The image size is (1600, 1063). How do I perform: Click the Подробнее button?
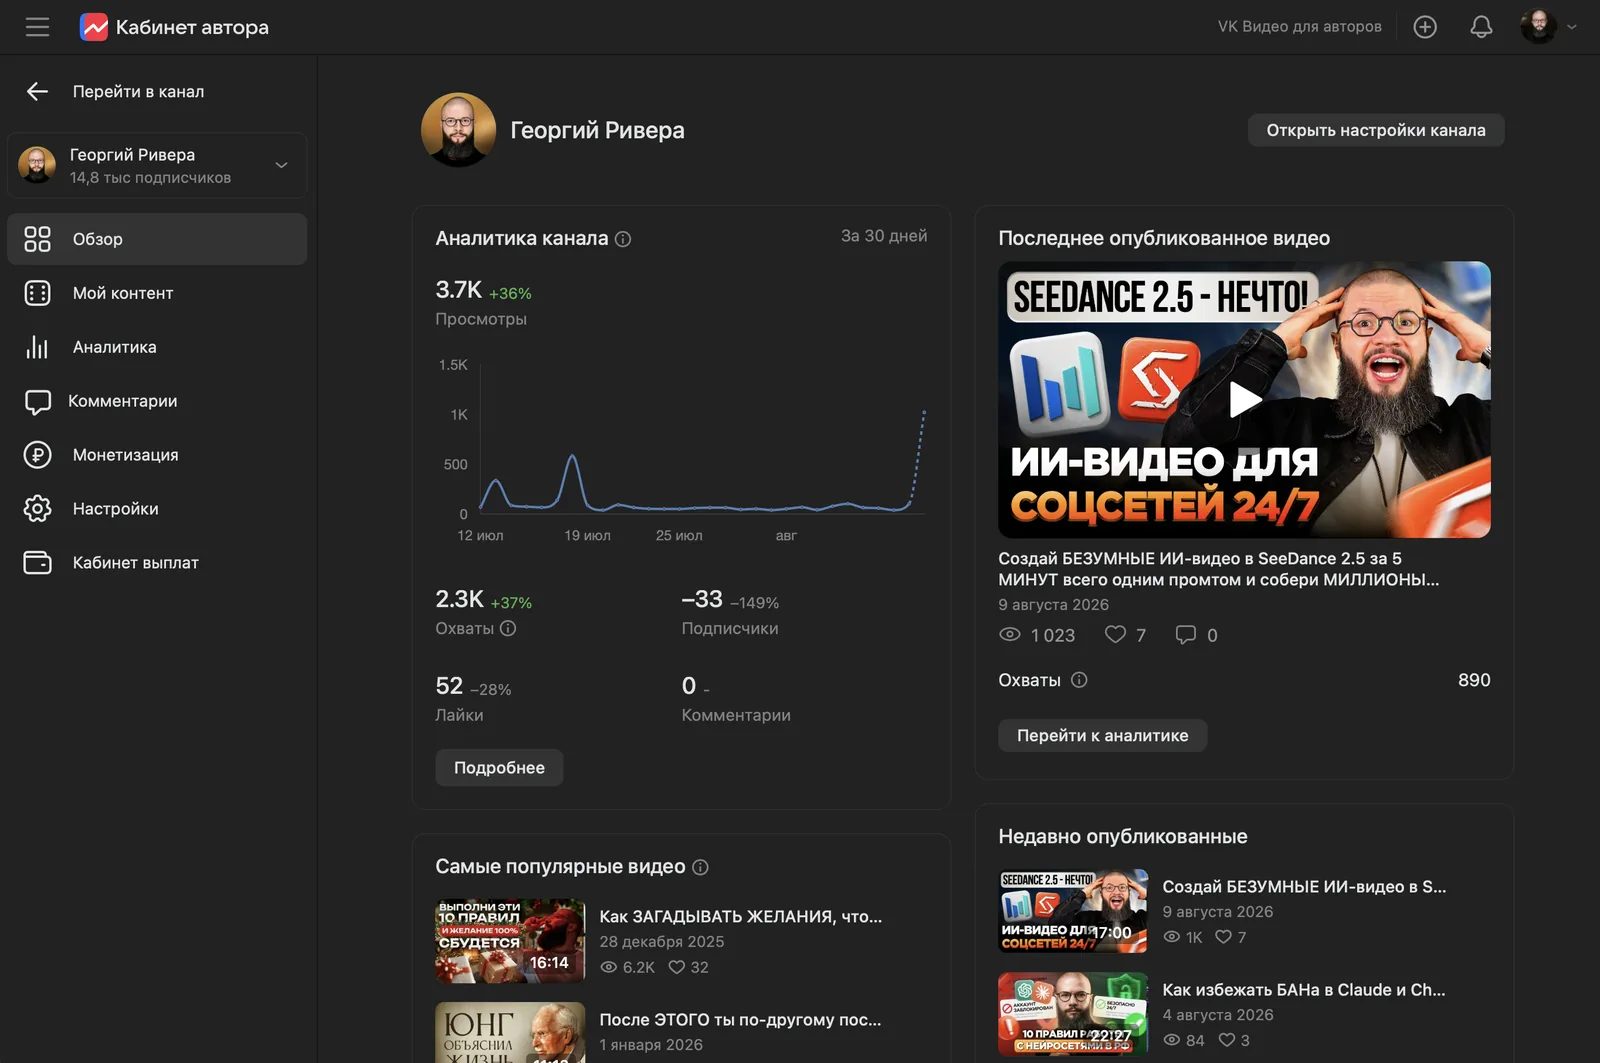pos(499,768)
